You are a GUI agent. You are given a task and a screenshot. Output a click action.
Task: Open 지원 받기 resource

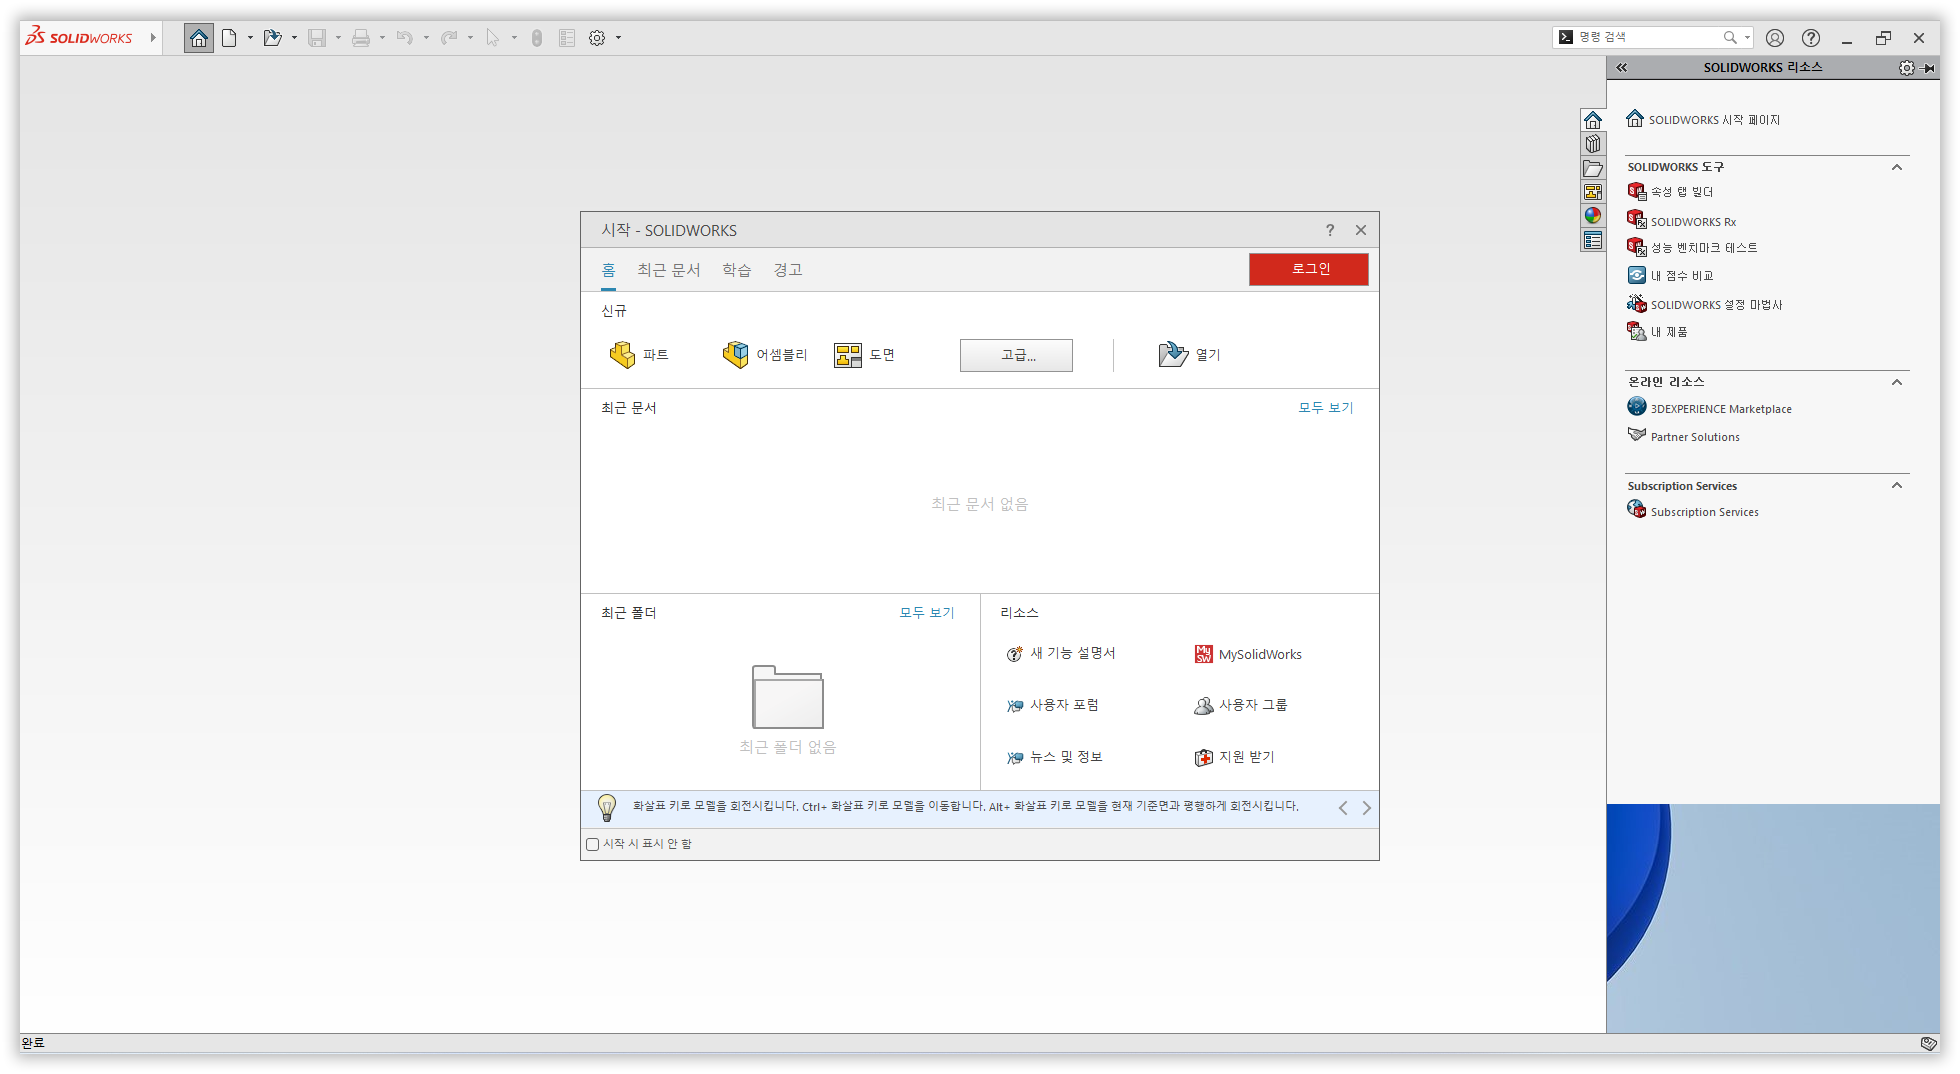point(1234,757)
